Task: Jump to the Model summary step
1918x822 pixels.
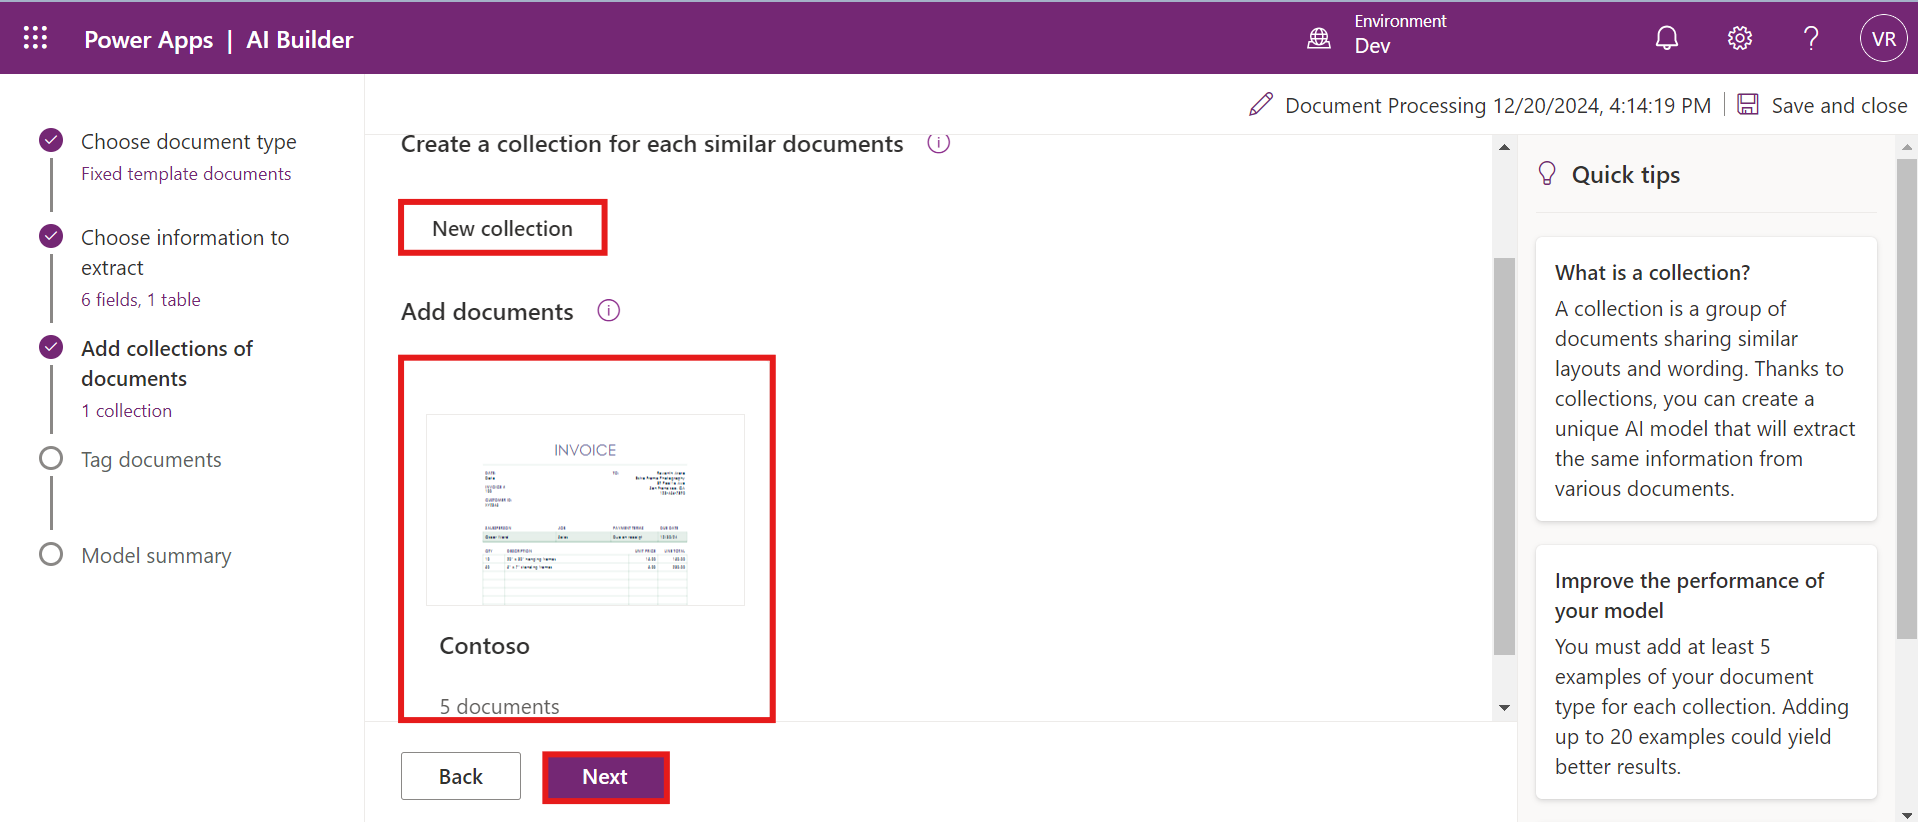Action: tap(156, 556)
